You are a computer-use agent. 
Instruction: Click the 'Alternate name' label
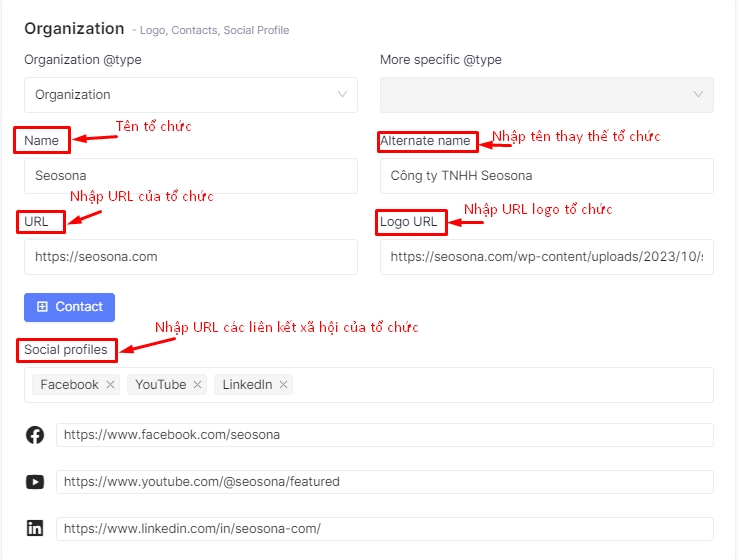pos(425,140)
